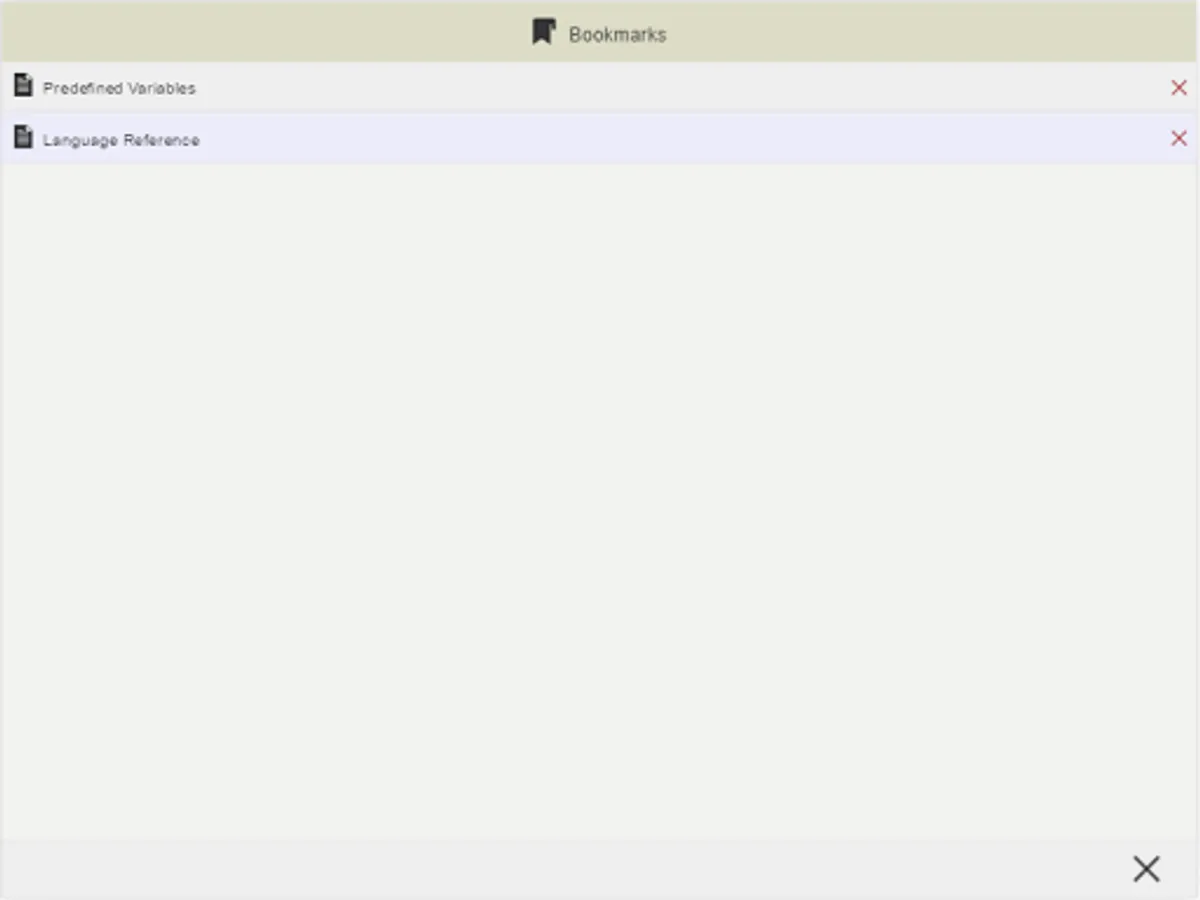Remove the Predefined Variables bookmark
Viewport: 1200px width, 900px height.
pyautogui.click(x=1179, y=88)
